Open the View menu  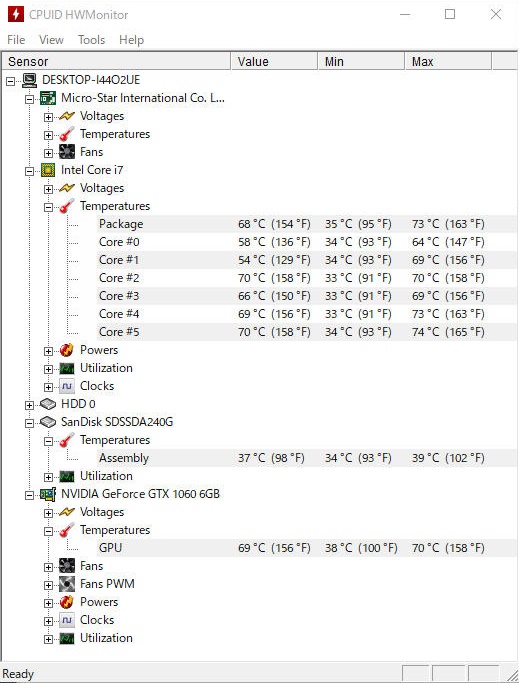51,40
